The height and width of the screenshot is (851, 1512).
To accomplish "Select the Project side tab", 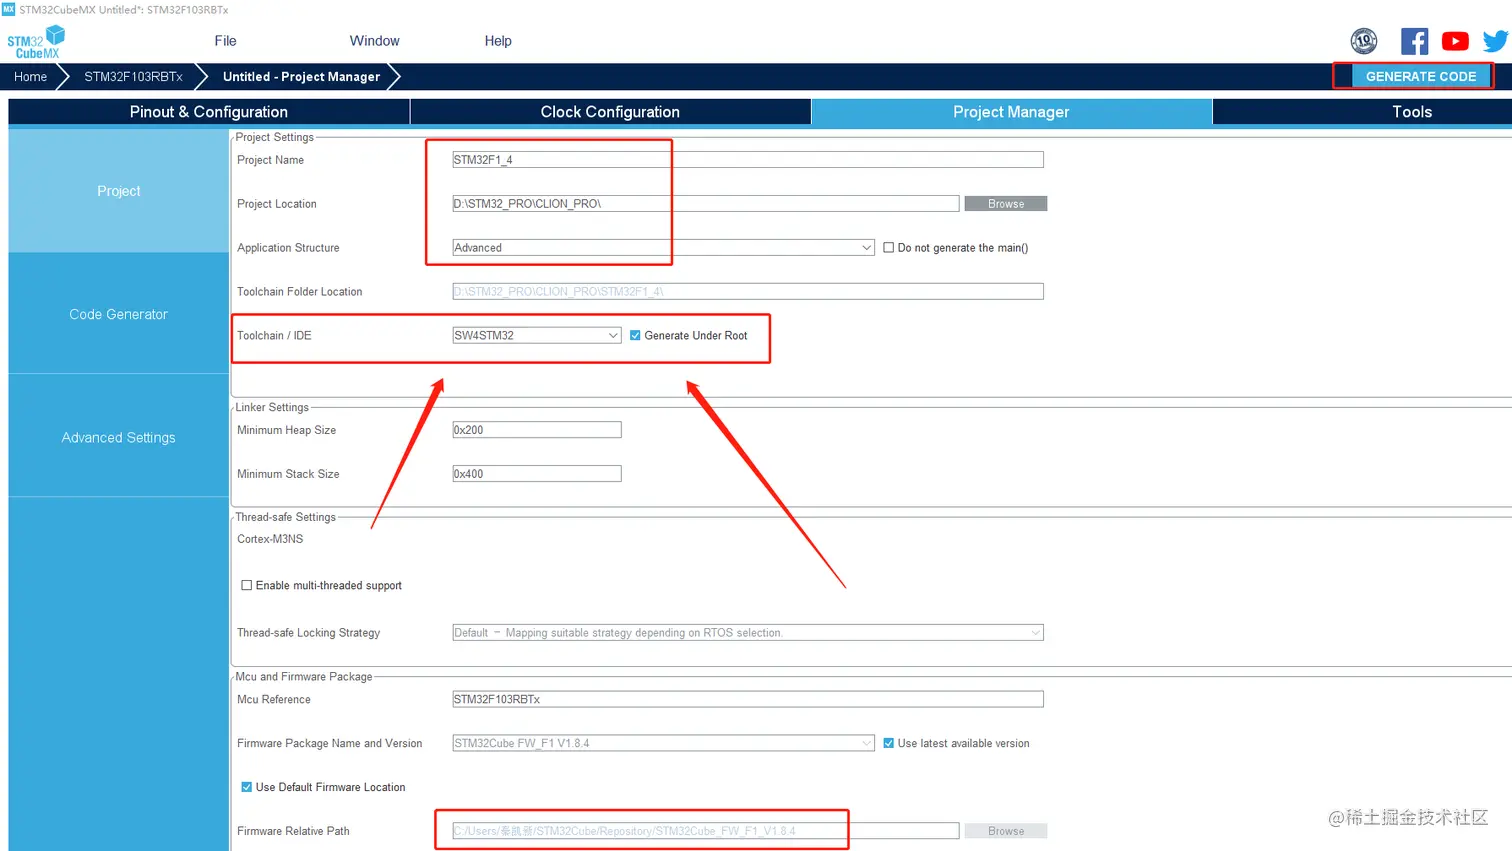I will 119,191.
